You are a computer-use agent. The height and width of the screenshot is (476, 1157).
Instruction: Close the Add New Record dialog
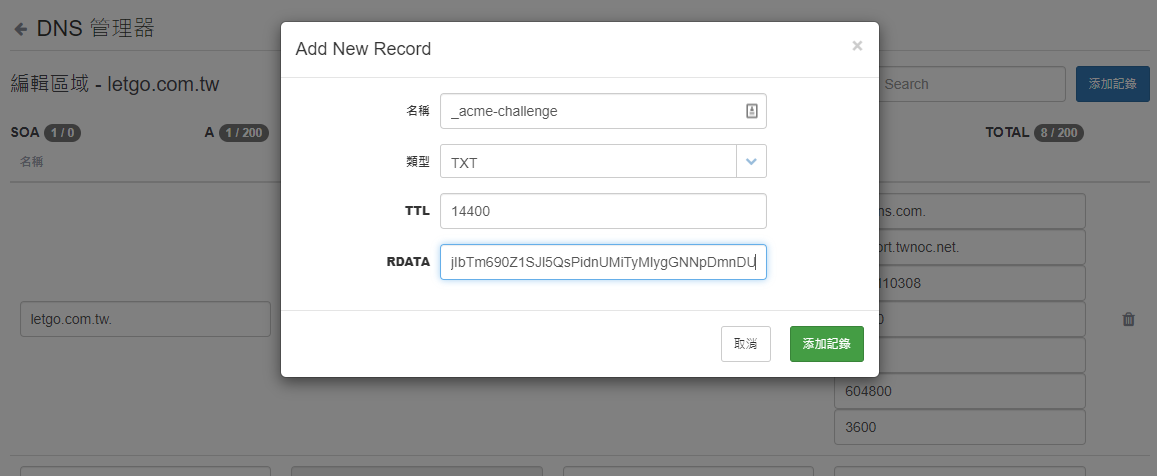click(x=857, y=46)
